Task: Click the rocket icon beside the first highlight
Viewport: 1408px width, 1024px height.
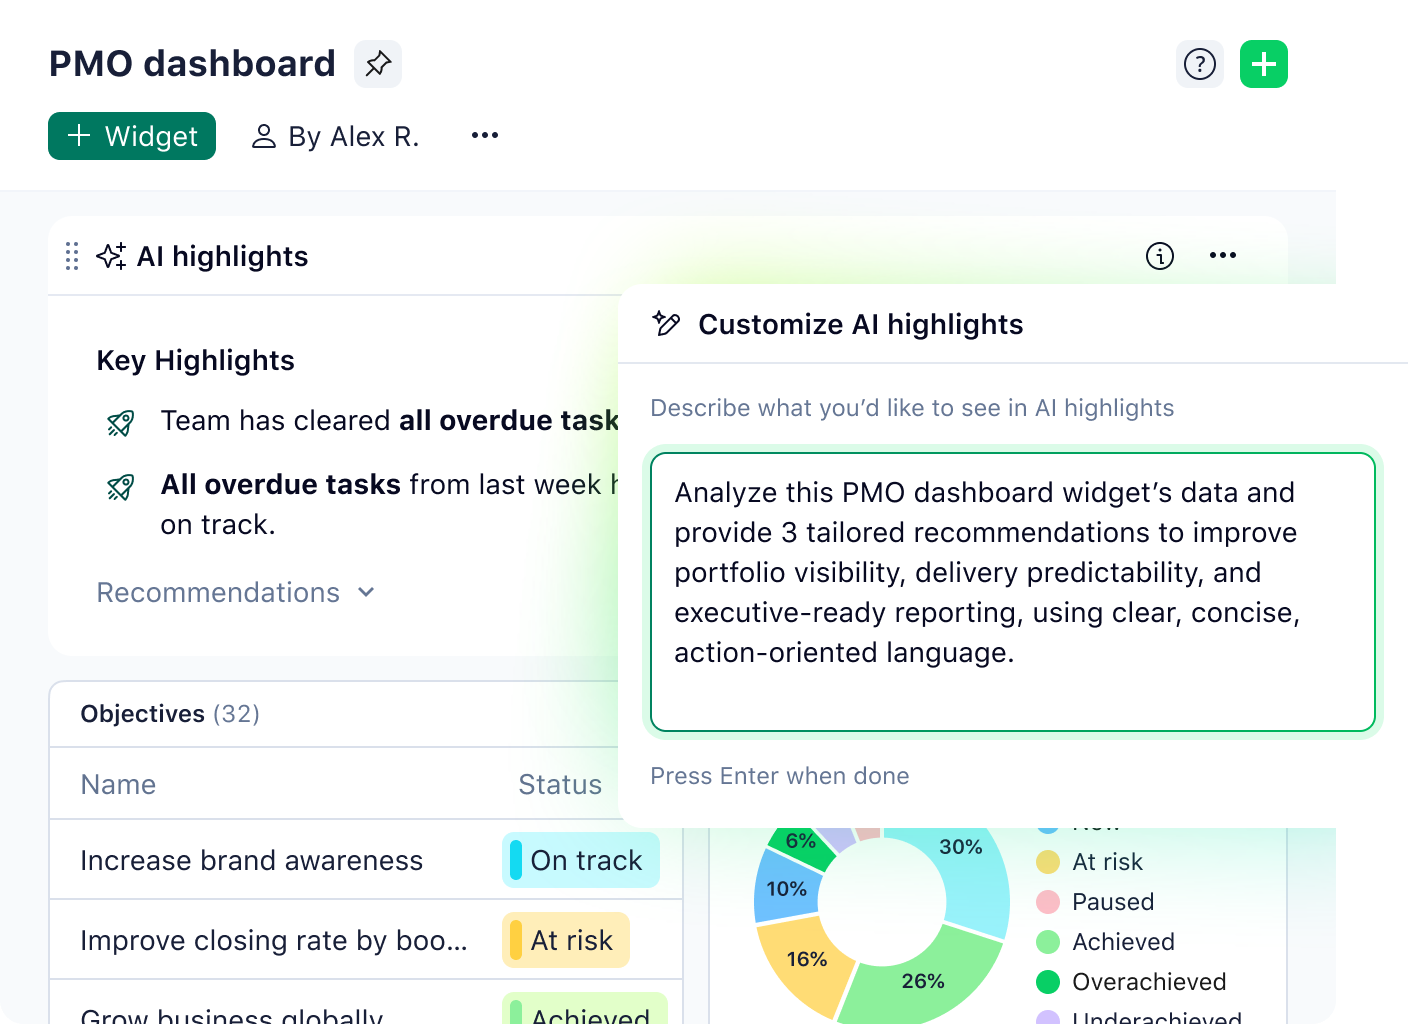Action: coord(120,422)
